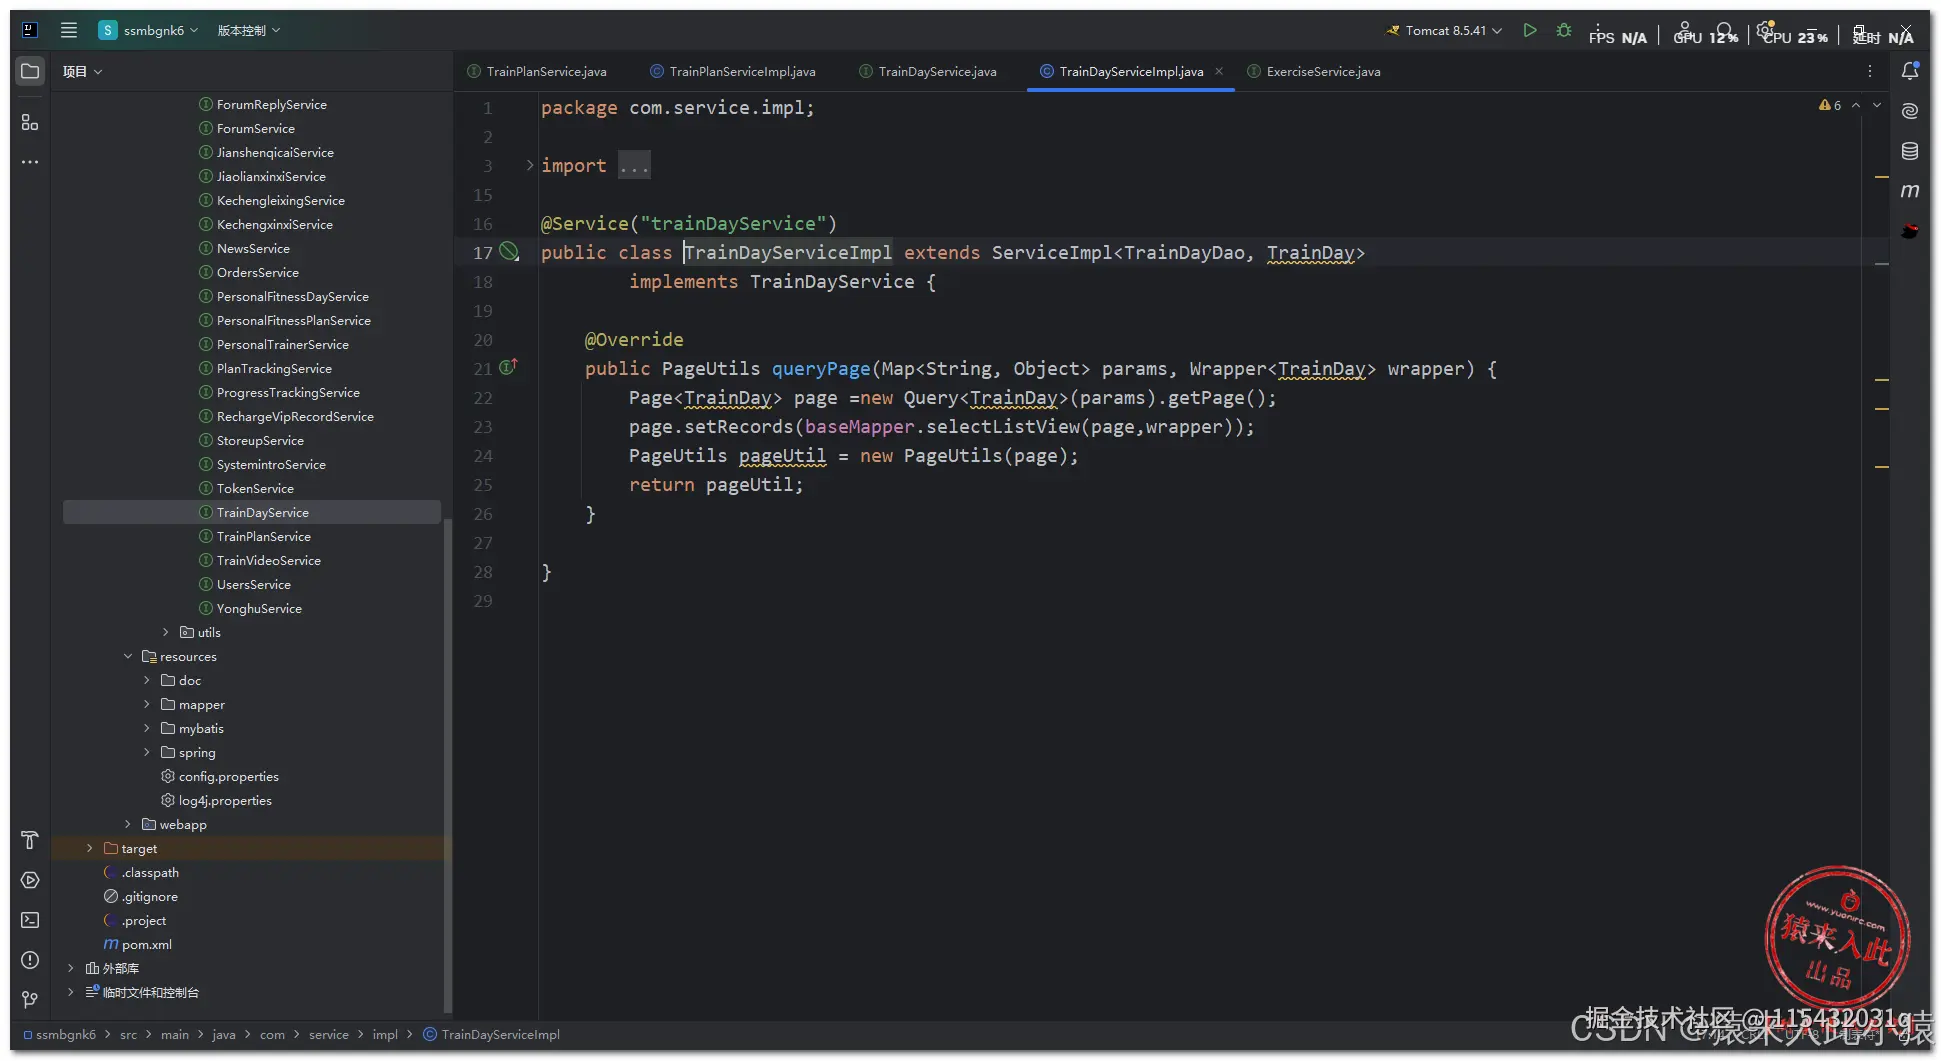Select pom.xml in the project tree
The width and height of the screenshot is (1941, 1061).
click(146, 945)
